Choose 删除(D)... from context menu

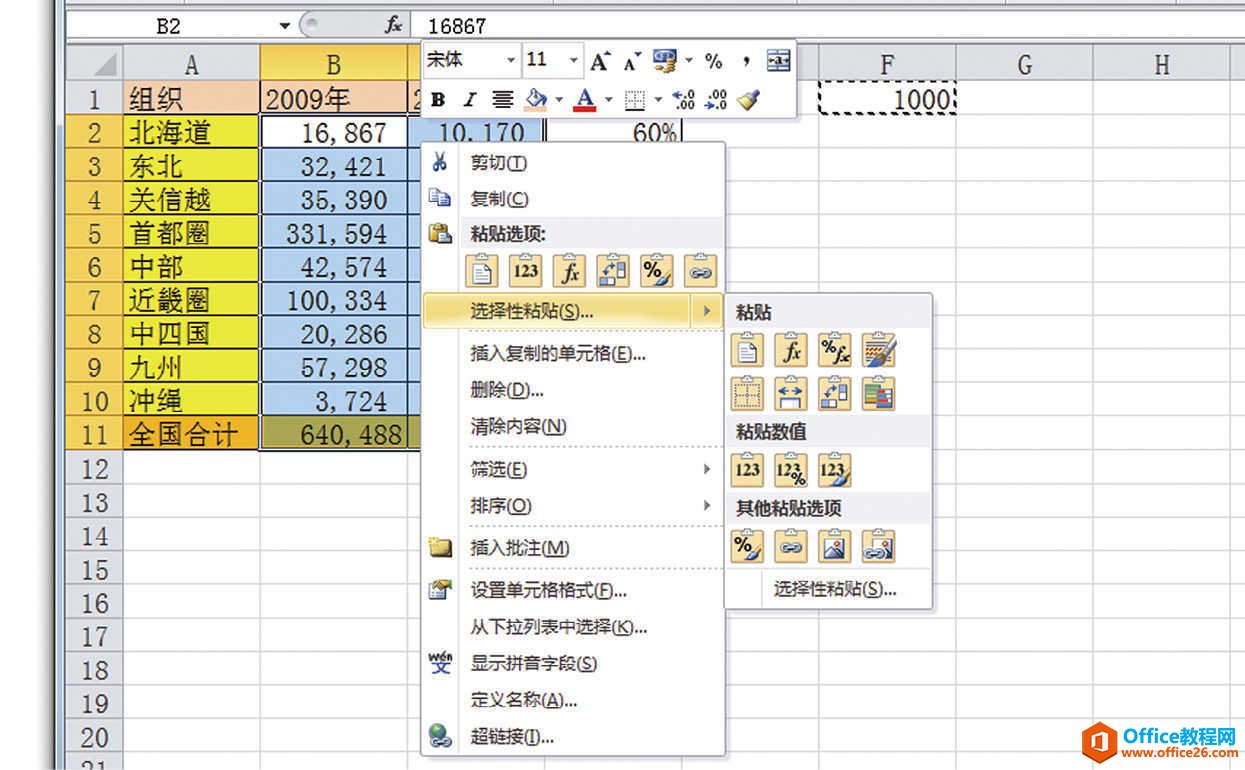pyautogui.click(x=572, y=389)
